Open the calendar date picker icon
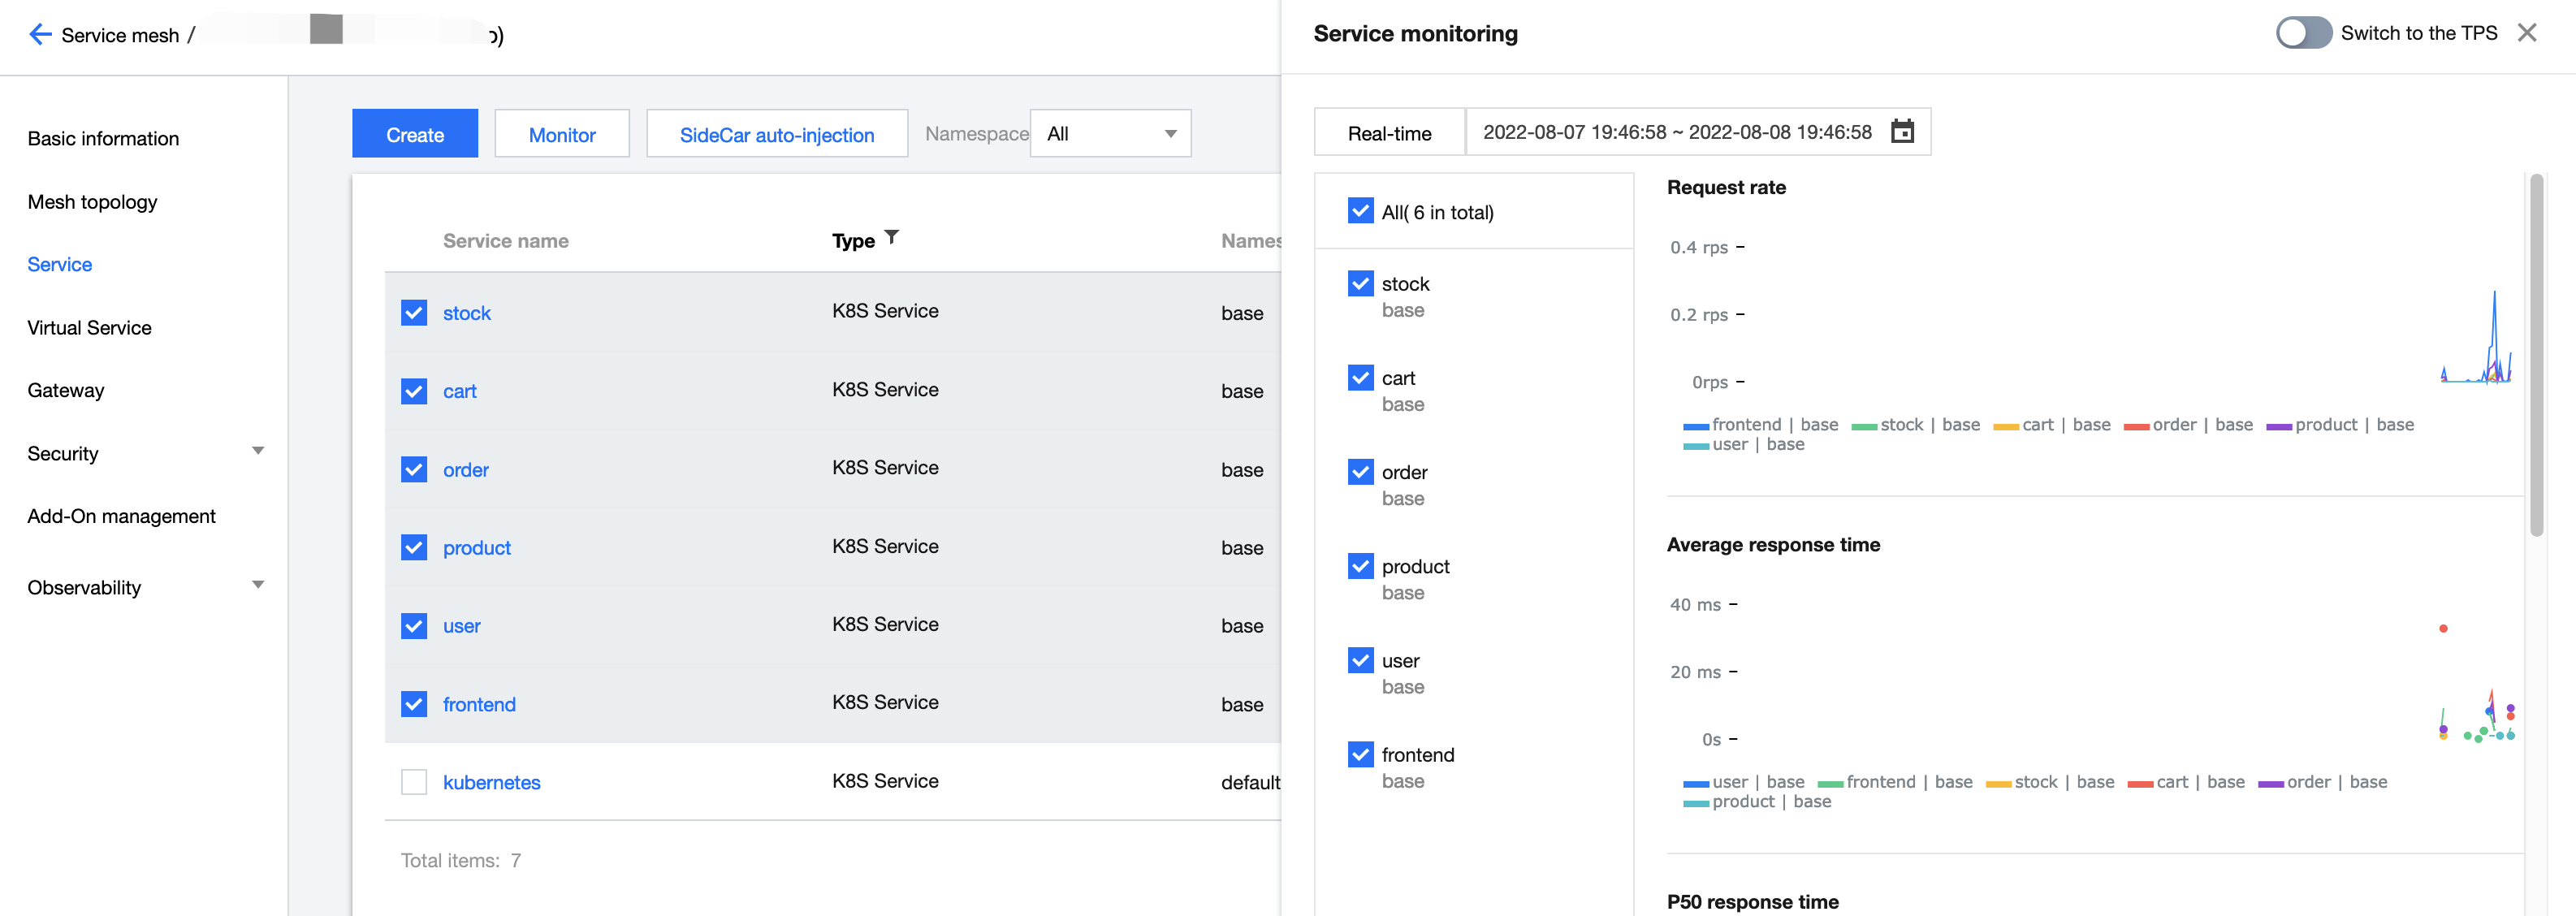2576x916 pixels. (1902, 132)
